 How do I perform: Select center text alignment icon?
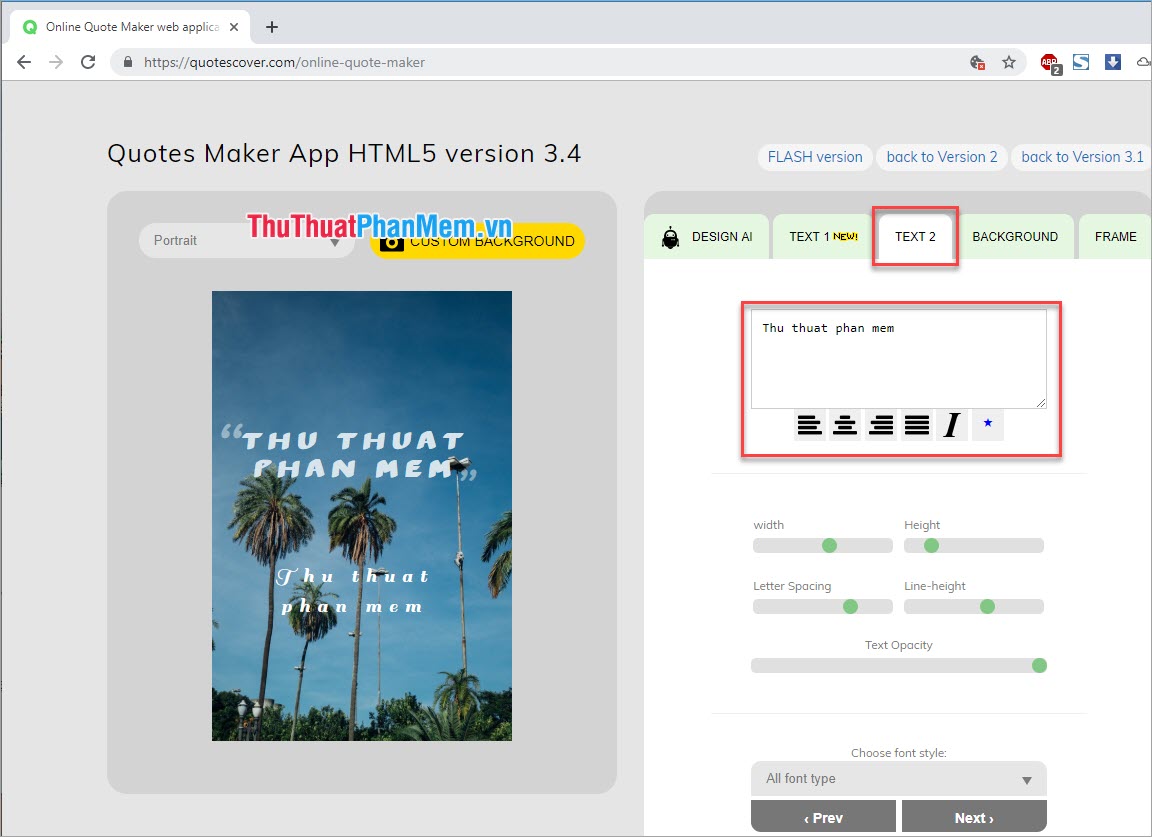tap(845, 424)
